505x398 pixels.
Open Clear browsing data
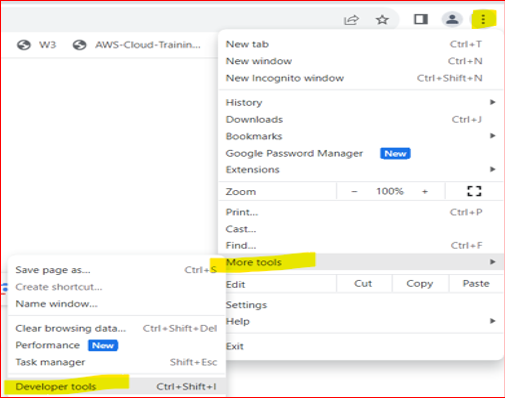pyautogui.click(x=117, y=328)
